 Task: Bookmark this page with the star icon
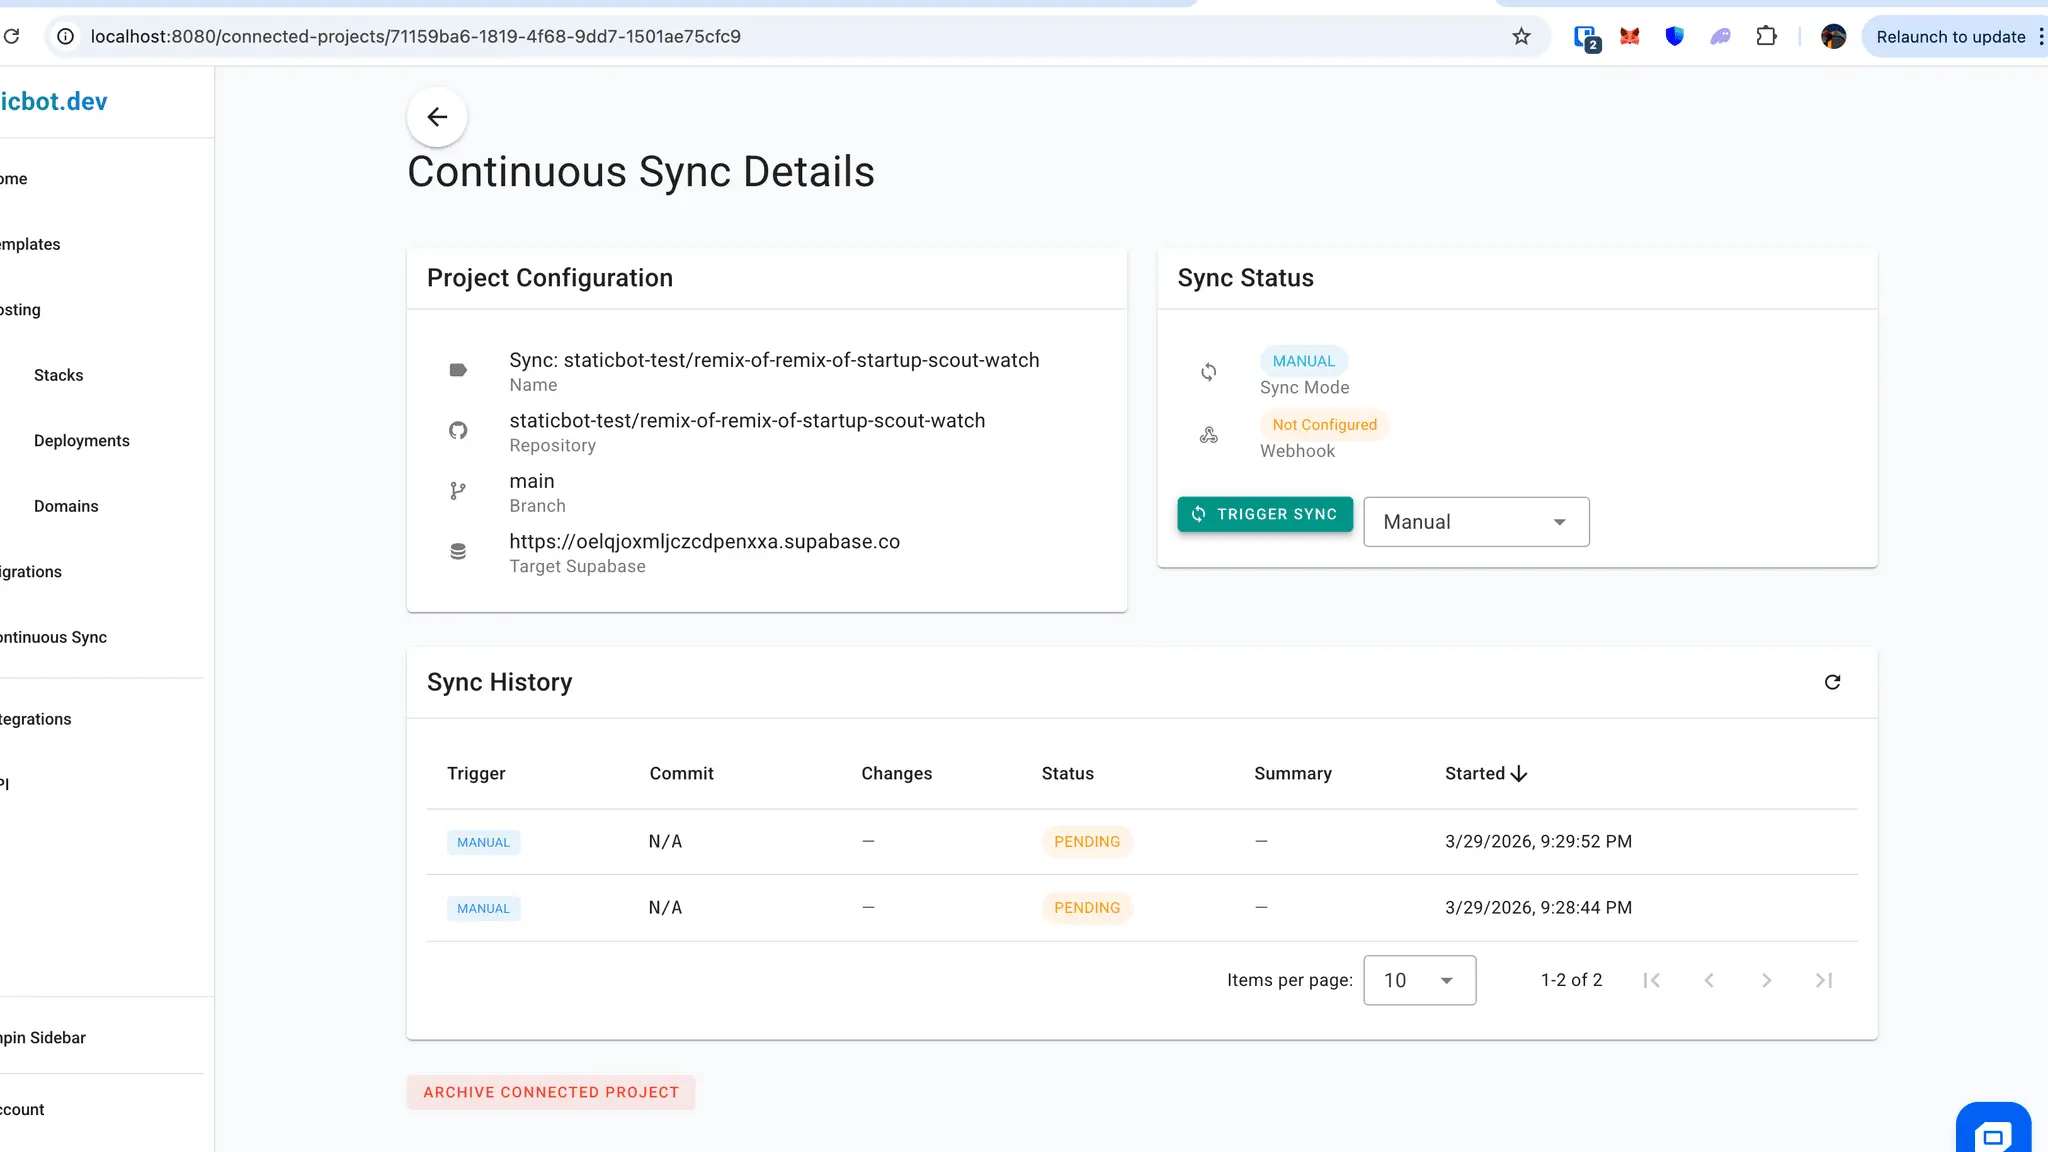click(1521, 37)
